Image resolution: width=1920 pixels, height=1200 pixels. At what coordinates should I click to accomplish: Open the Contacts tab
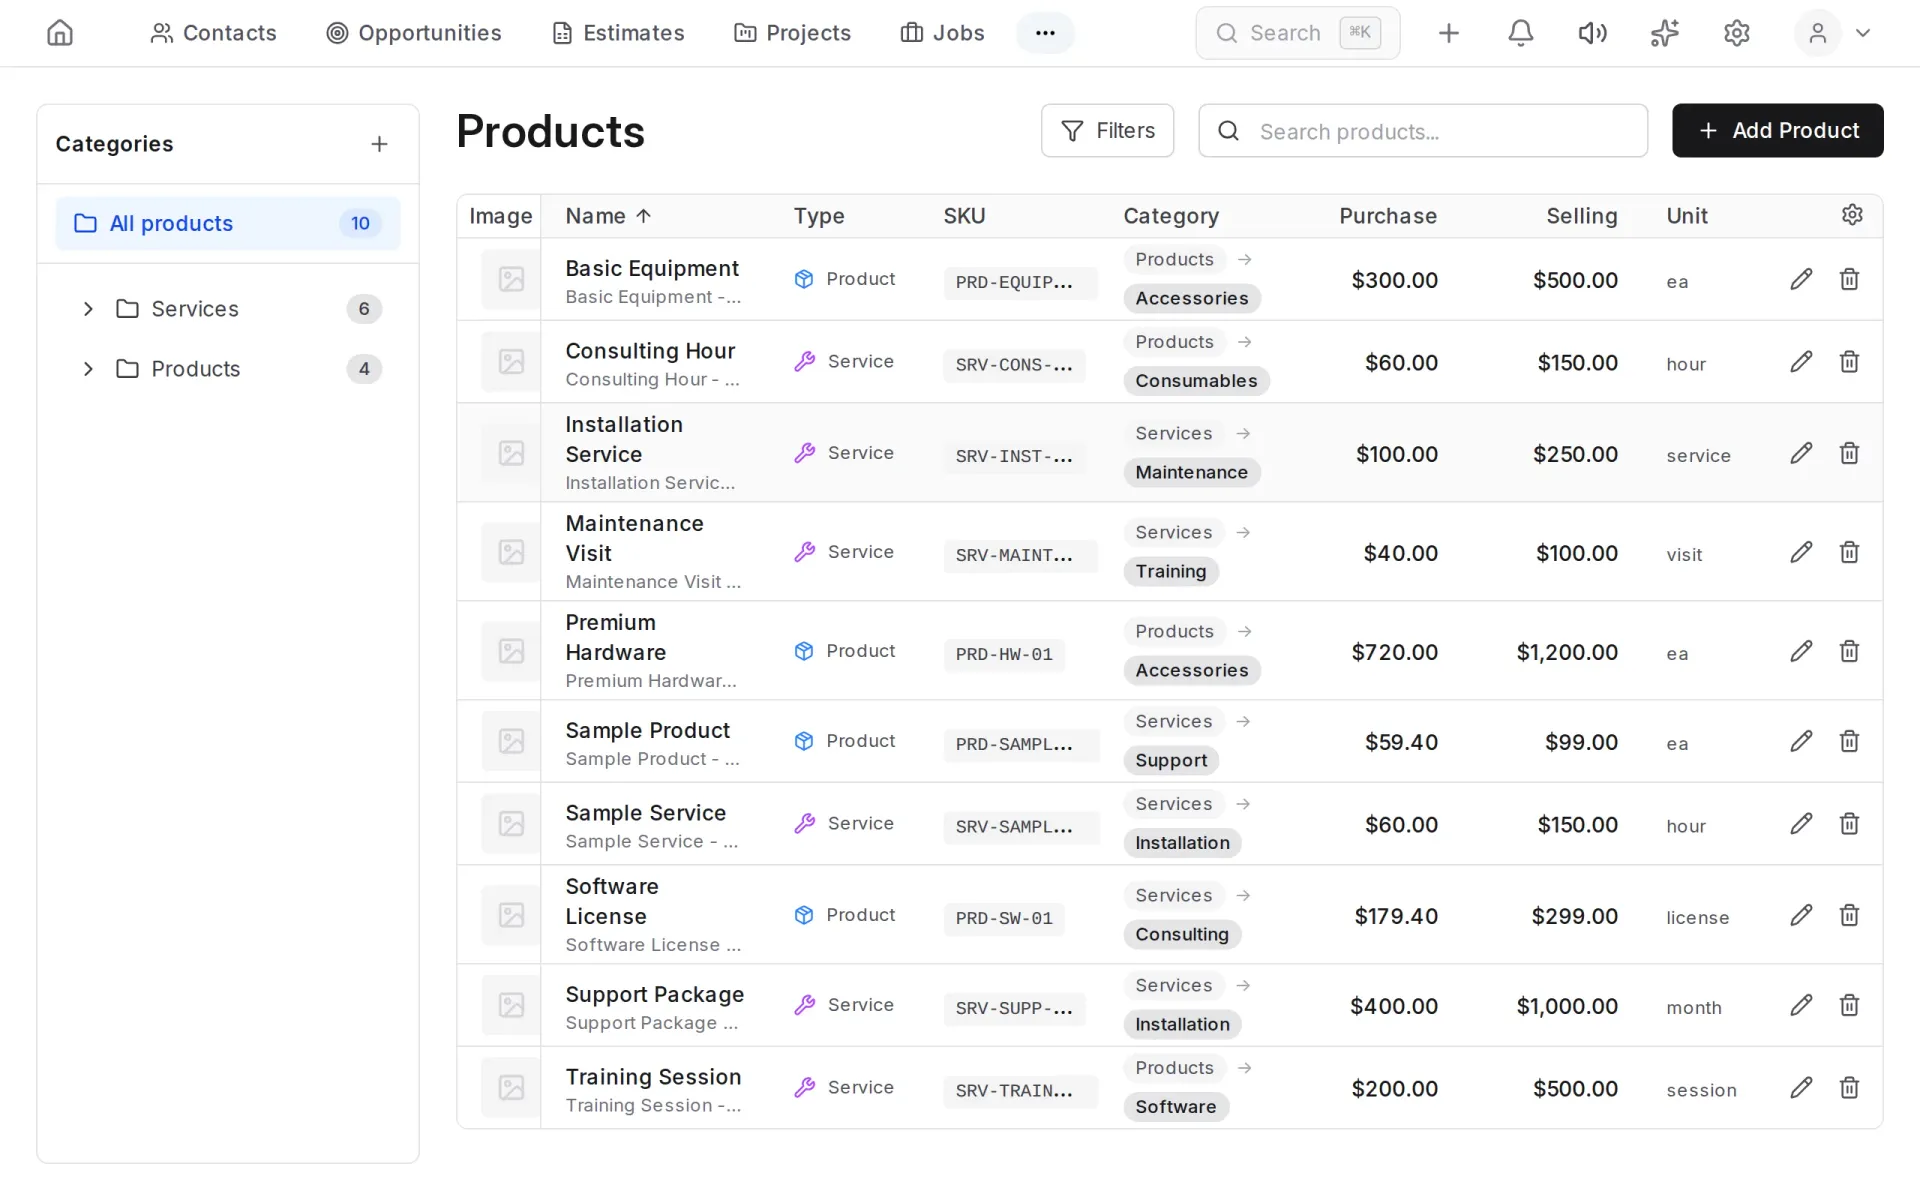point(213,33)
